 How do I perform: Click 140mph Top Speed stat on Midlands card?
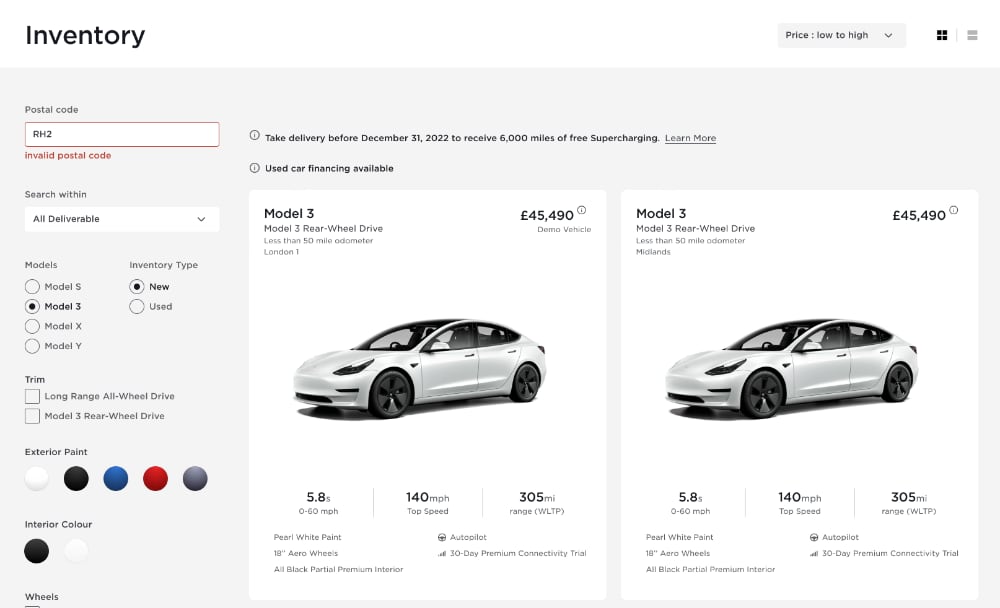tap(799, 503)
